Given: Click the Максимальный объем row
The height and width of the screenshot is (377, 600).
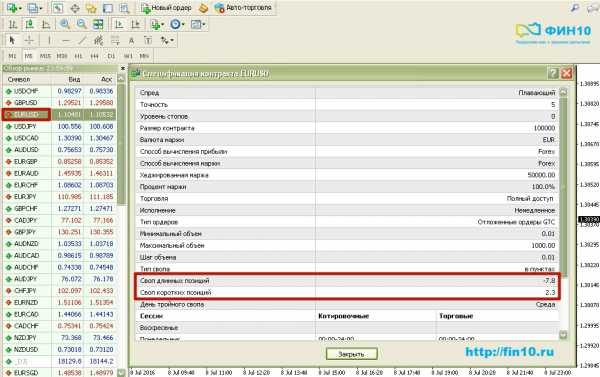Looking at the screenshot, I should click(347, 245).
